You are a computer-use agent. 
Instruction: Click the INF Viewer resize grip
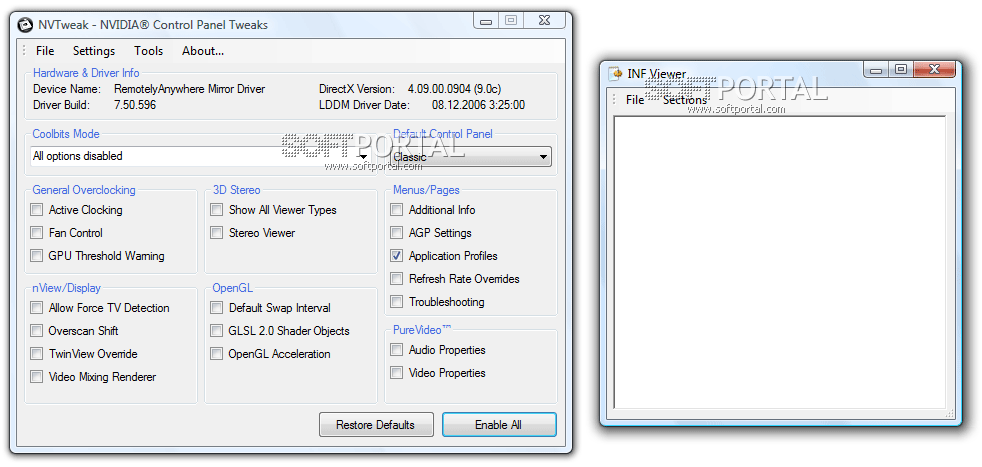point(949,413)
